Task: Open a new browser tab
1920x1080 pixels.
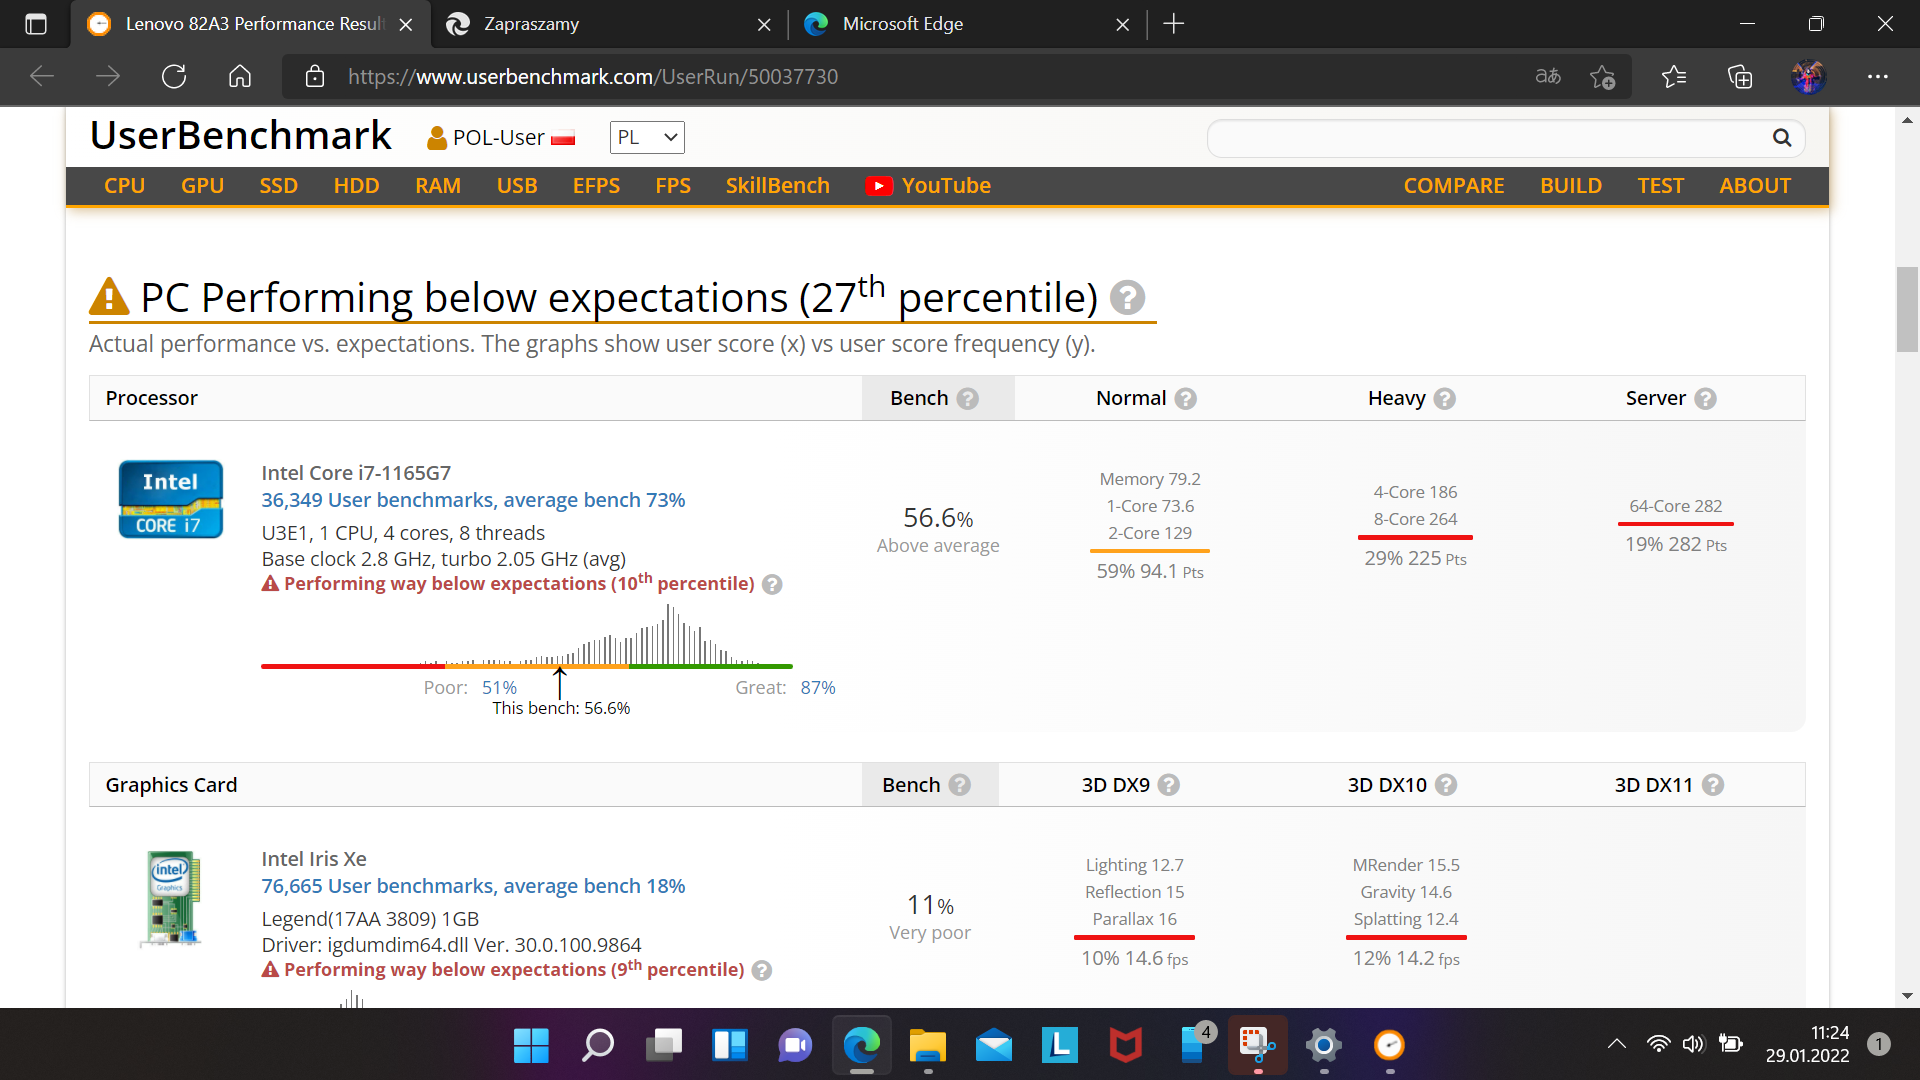Action: 1174,24
